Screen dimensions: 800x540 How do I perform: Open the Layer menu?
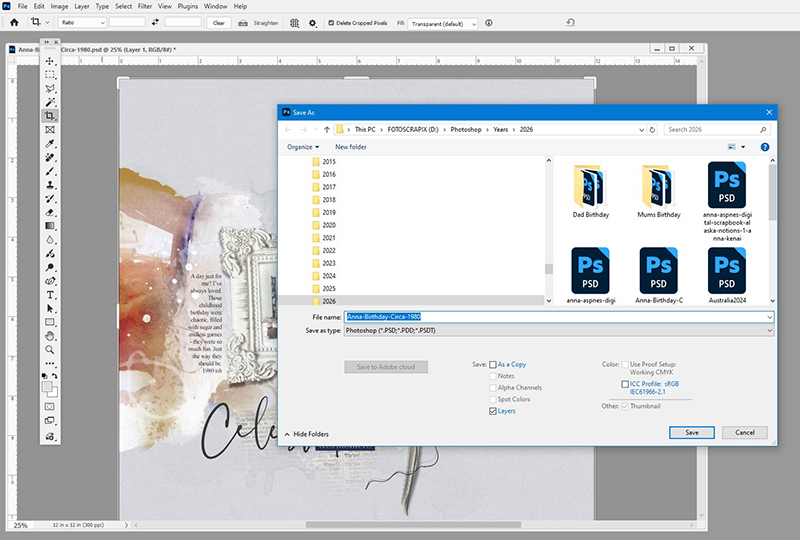82,6
